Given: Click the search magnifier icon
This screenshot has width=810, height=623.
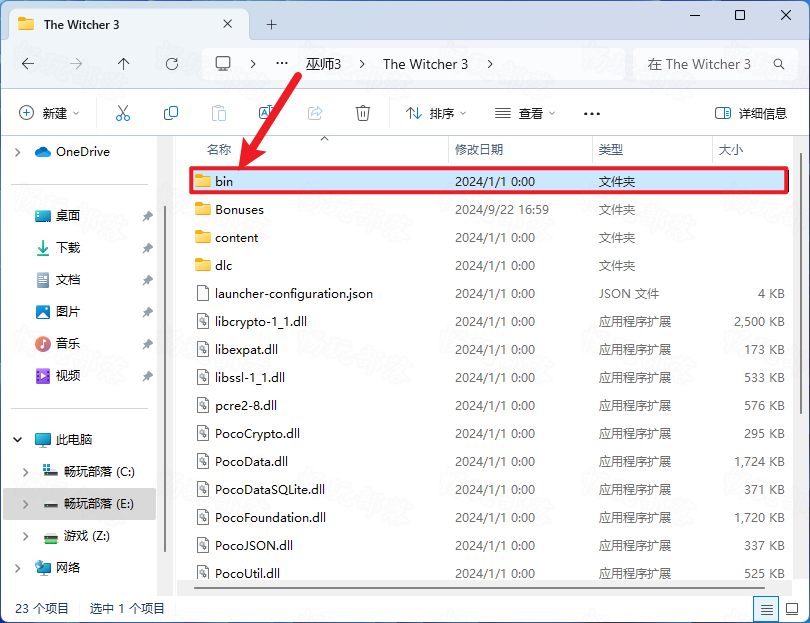Looking at the screenshot, I should [778, 64].
